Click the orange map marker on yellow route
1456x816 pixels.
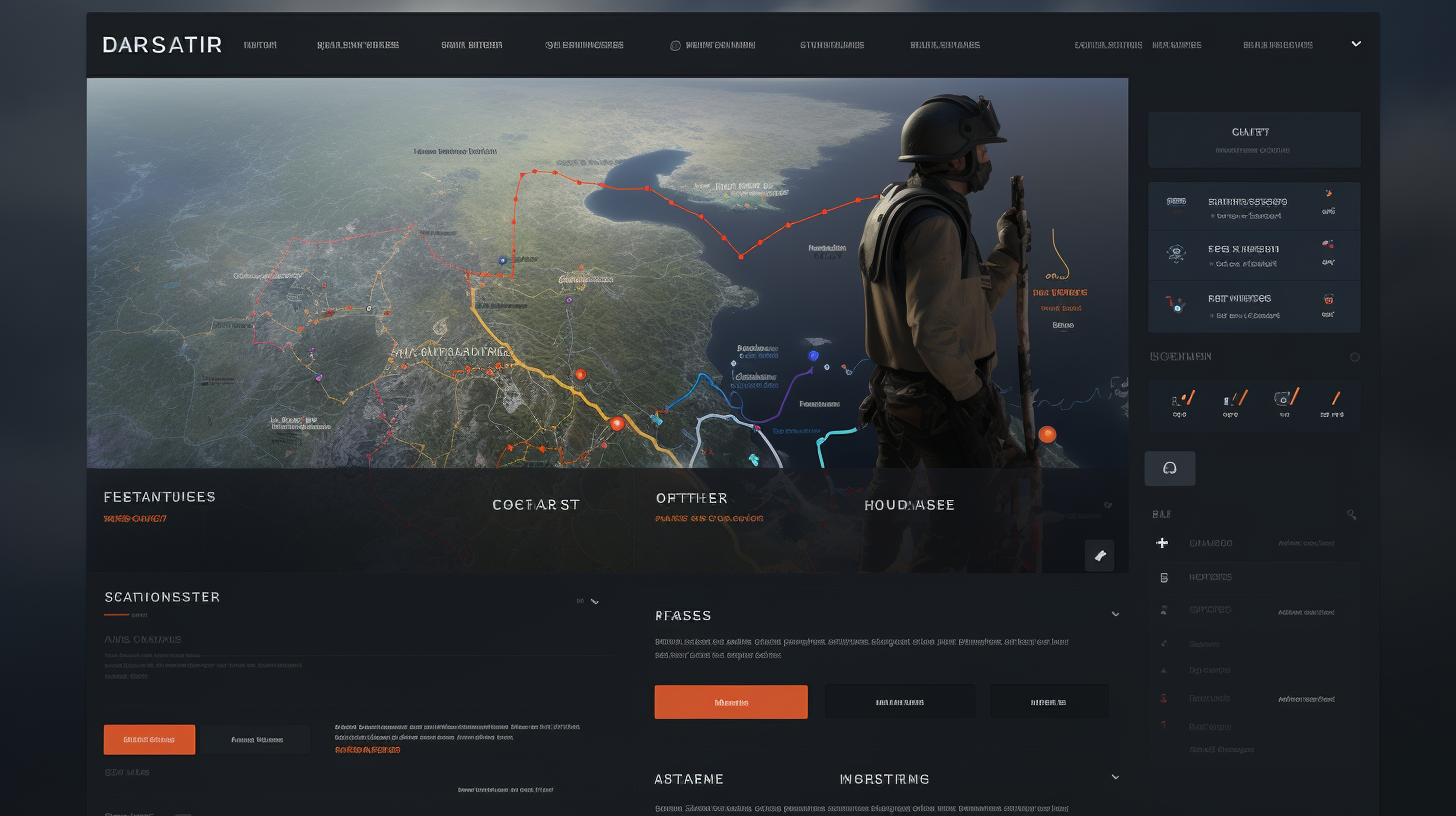(617, 424)
